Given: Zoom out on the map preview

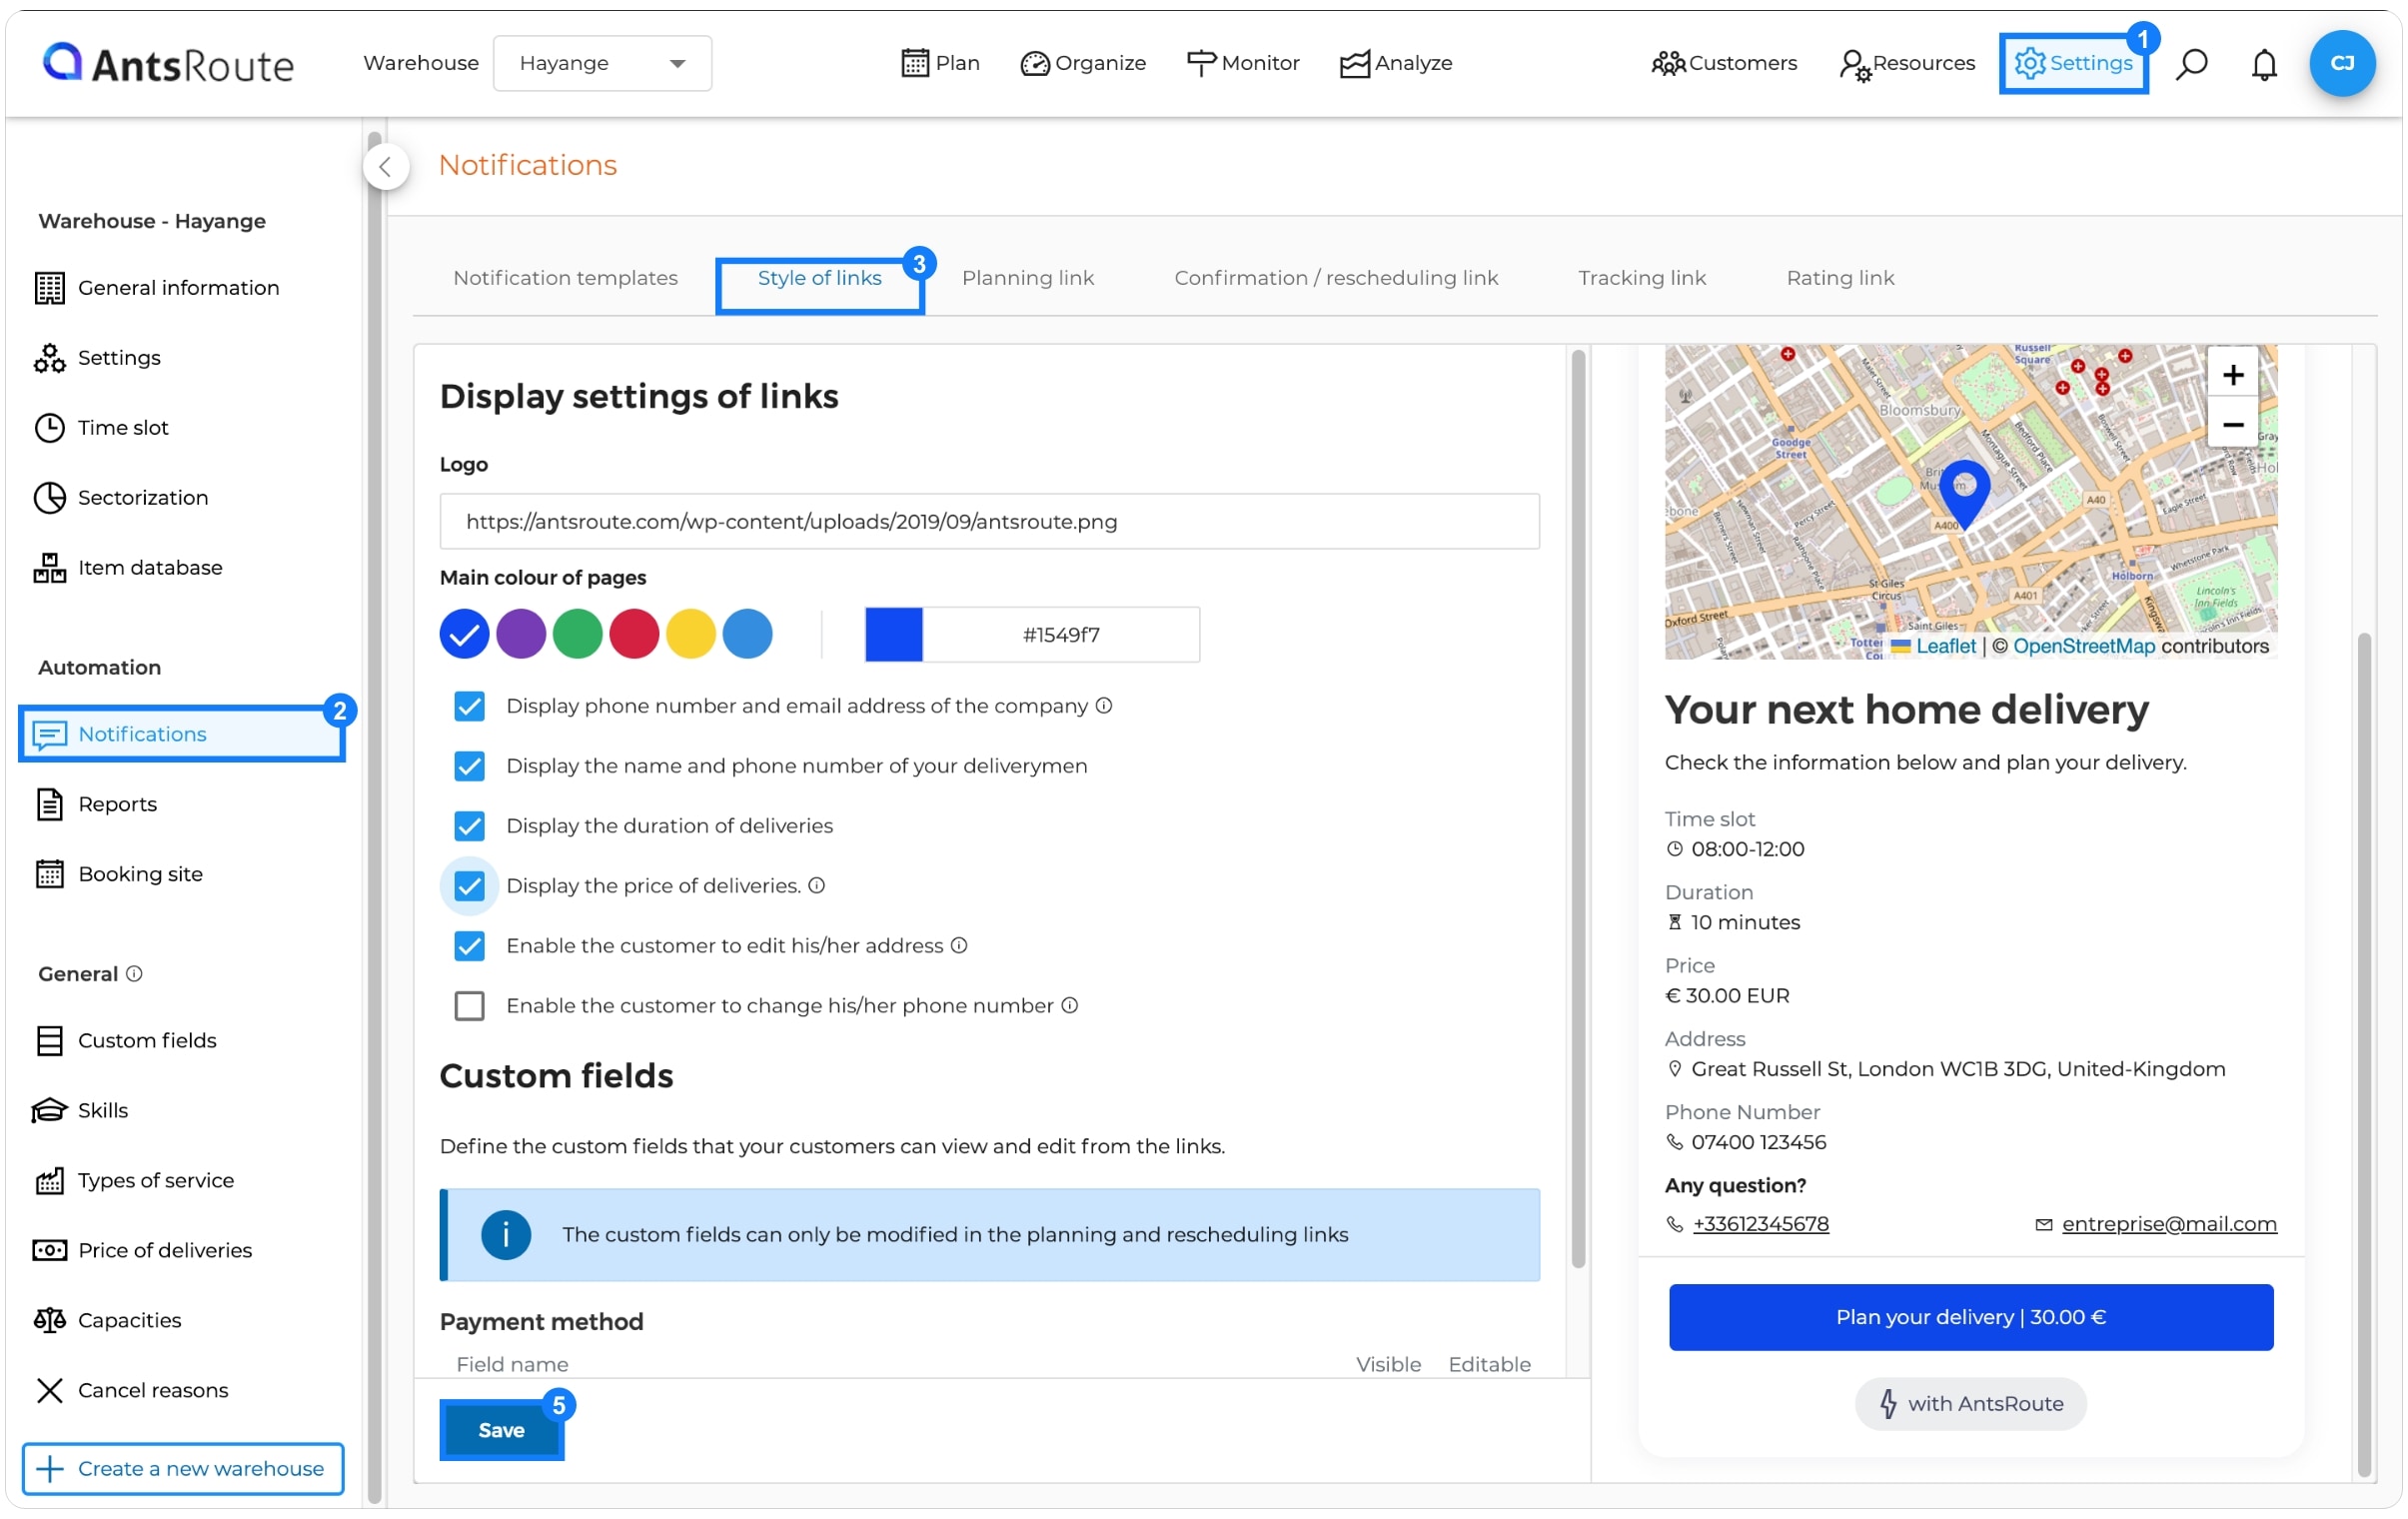Looking at the screenshot, I should pos(2232,425).
